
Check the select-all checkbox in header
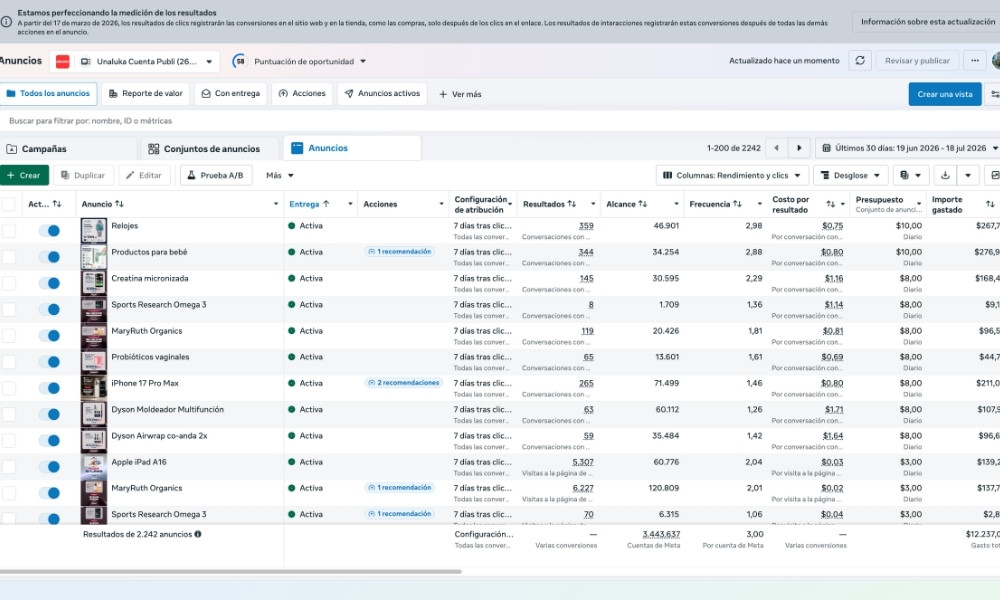pos(8,204)
